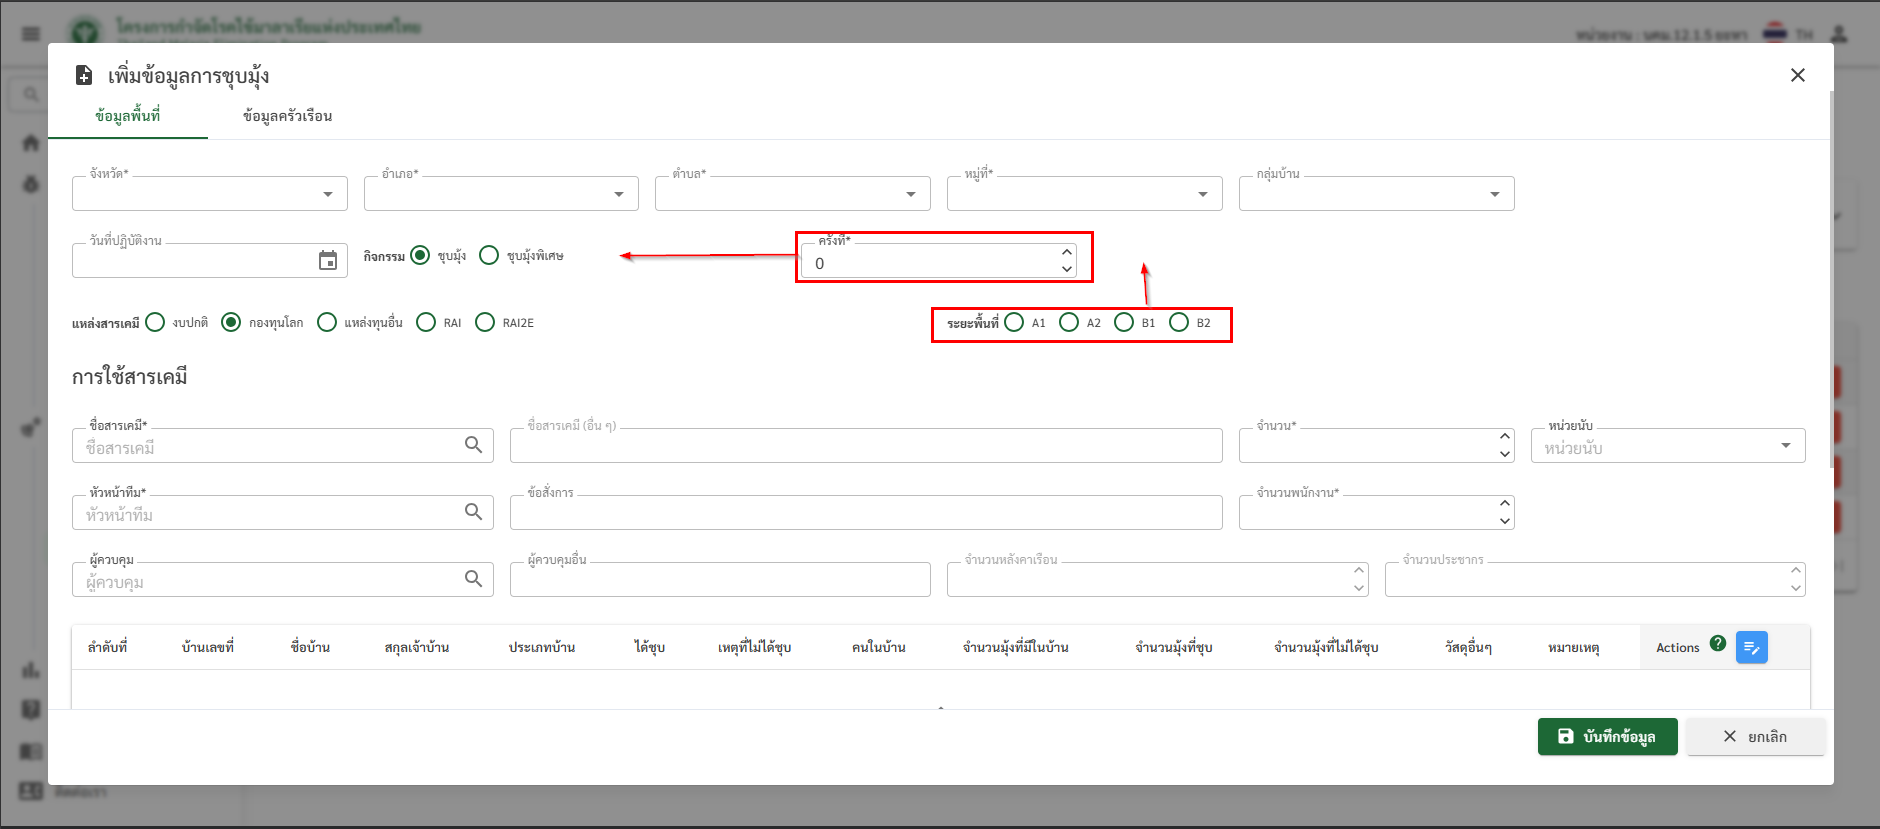This screenshot has width=1880, height=829.
Task: Select the ข้อมูลพื้นที่ tab
Action: (x=128, y=116)
